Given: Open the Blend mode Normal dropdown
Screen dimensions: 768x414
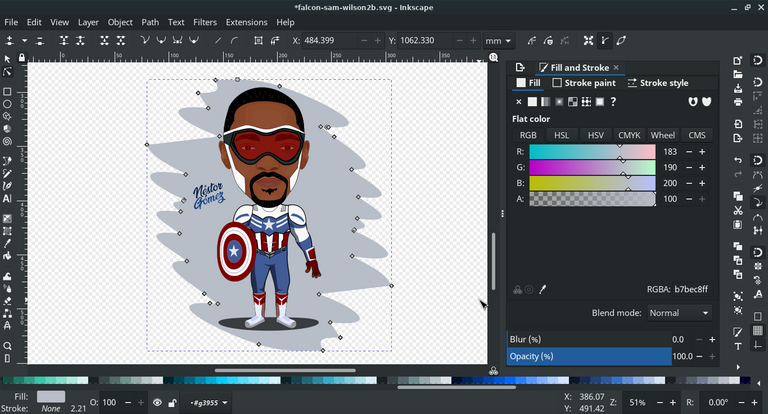Looking at the screenshot, I should (679, 313).
